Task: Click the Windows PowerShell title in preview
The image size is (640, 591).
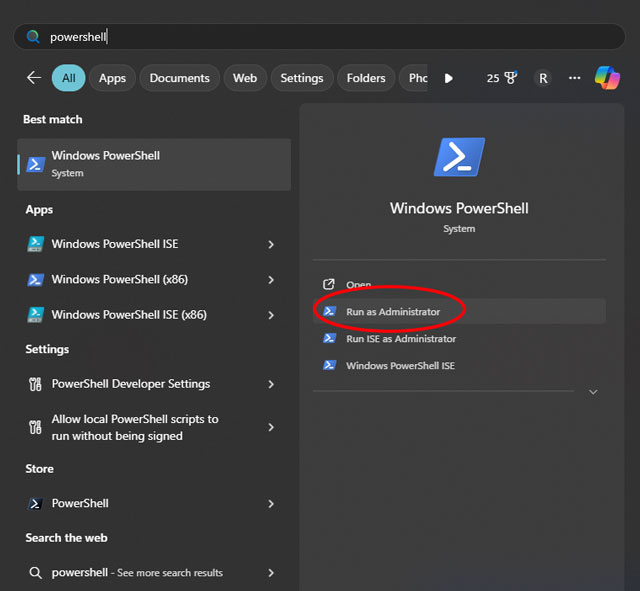Action: [459, 208]
